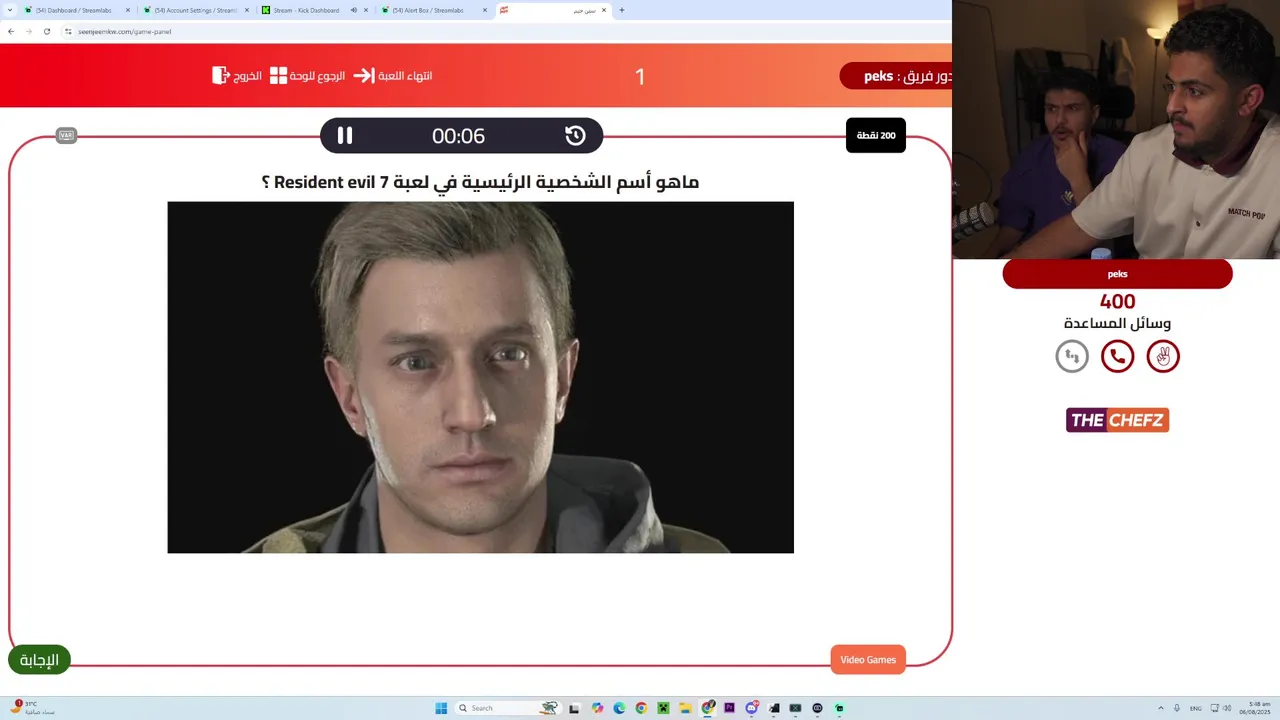Screen dimensions: 1280x720
Task: Click the question number 1 in header
Action: click(x=640, y=76)
